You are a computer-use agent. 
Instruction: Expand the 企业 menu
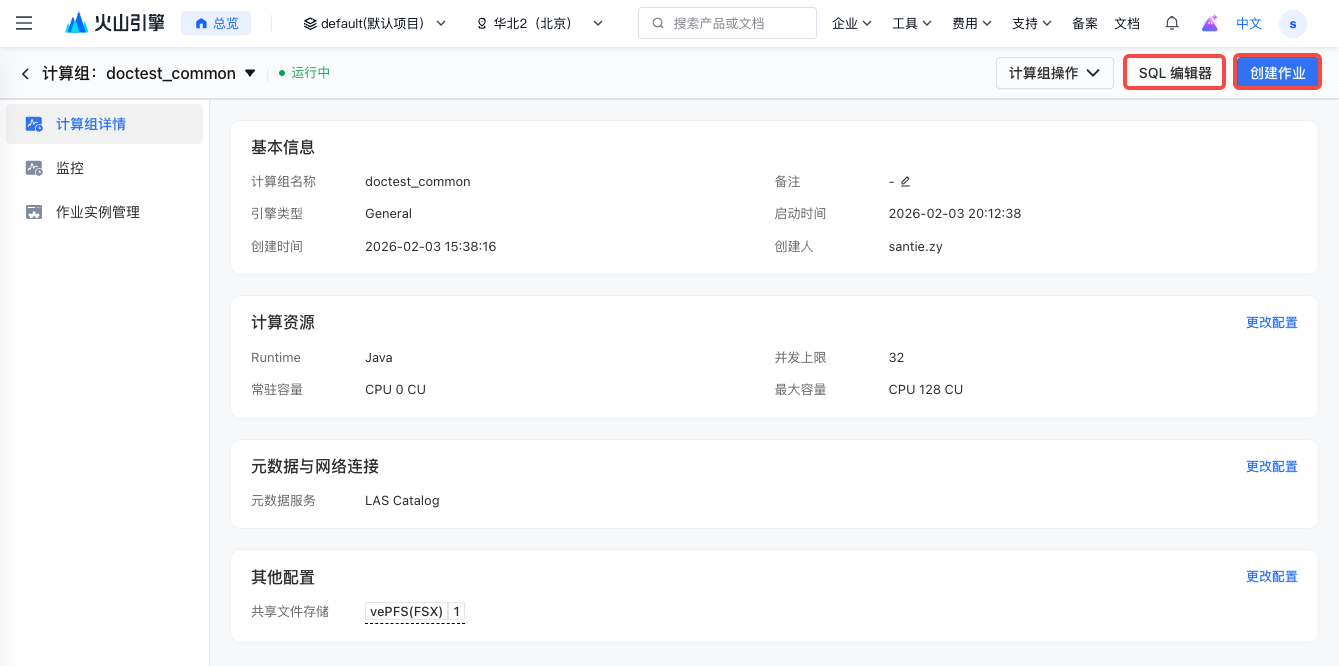[x=852, y=23]
